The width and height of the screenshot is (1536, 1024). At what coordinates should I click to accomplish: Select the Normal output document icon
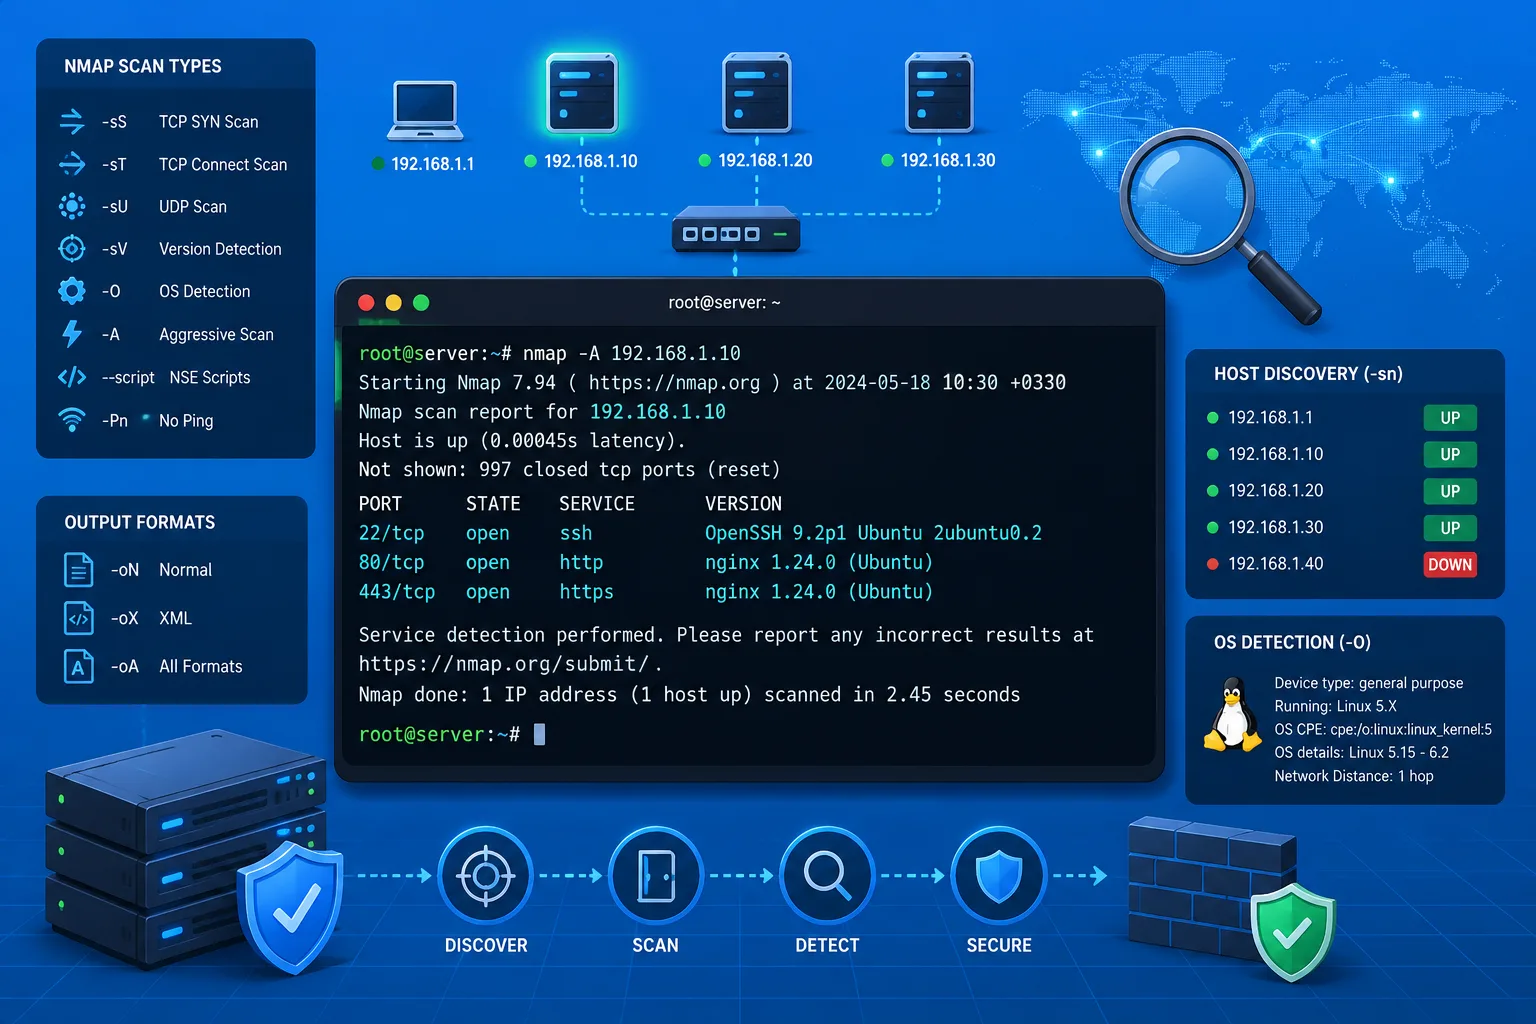tap(78, 569)
